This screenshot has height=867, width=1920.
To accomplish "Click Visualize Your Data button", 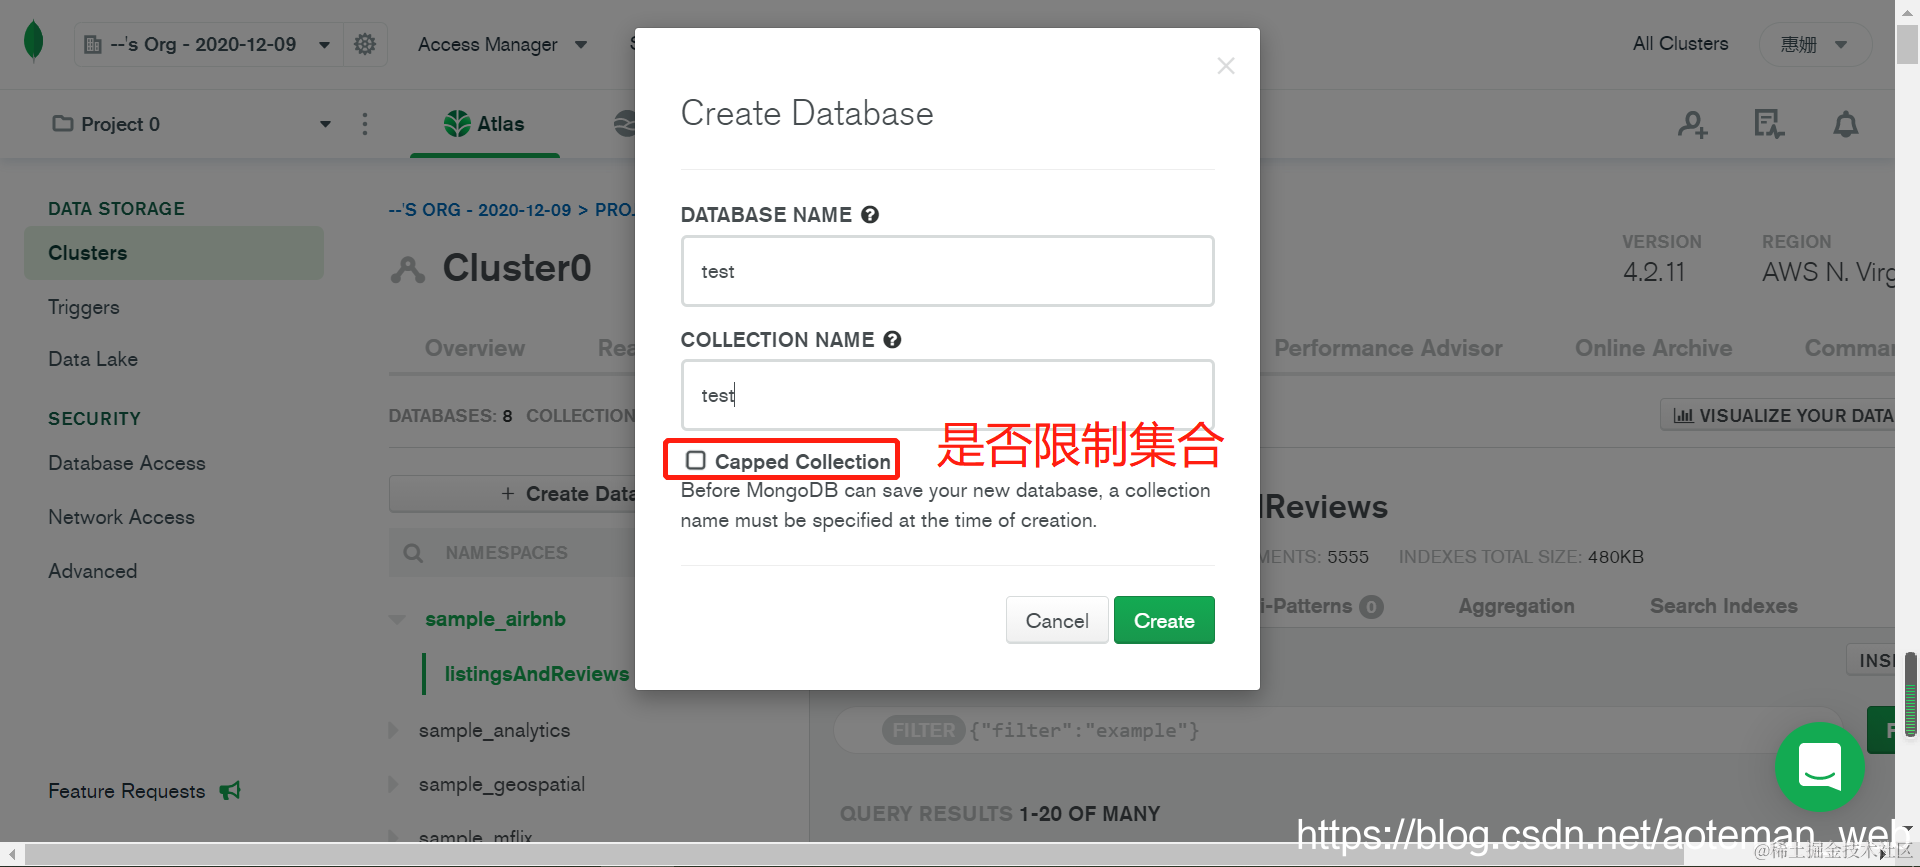I will (1780, 415).
